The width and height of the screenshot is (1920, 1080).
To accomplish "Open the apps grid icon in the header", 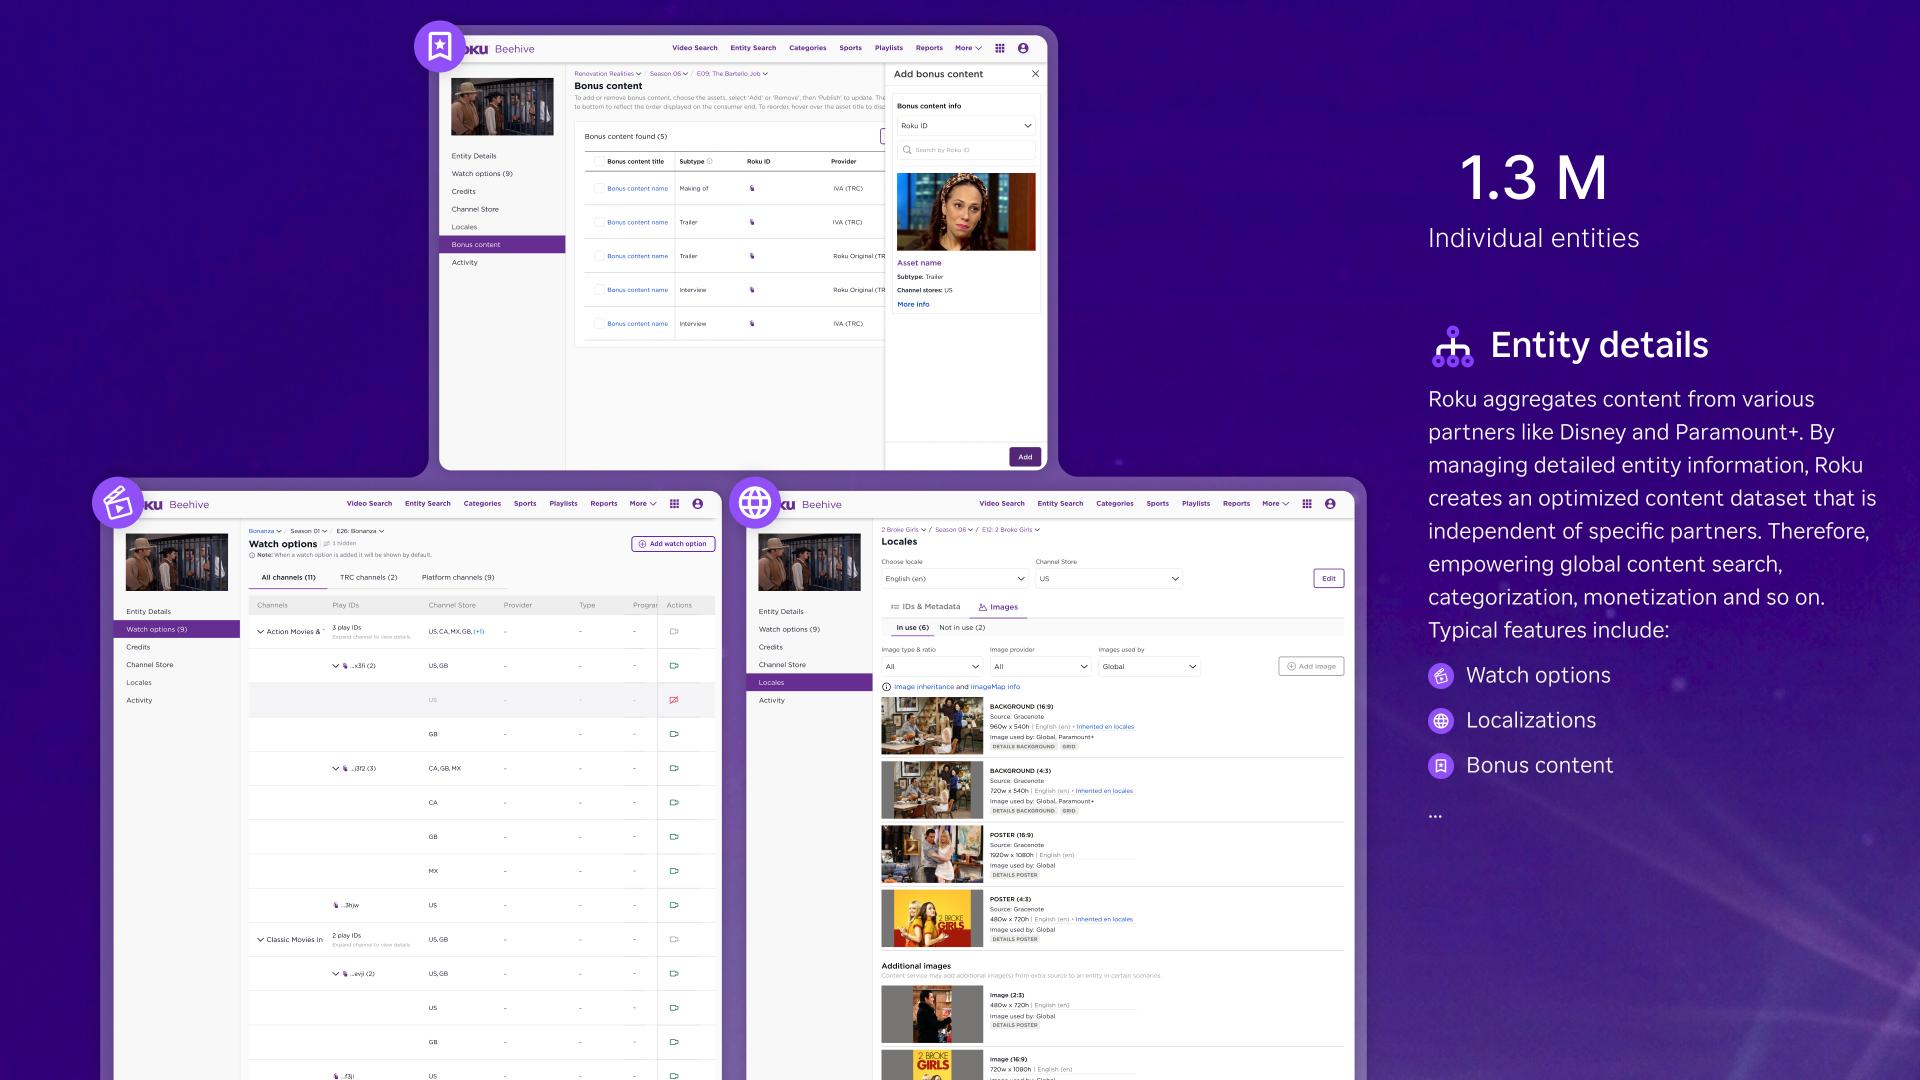I will coord(1000,48).
